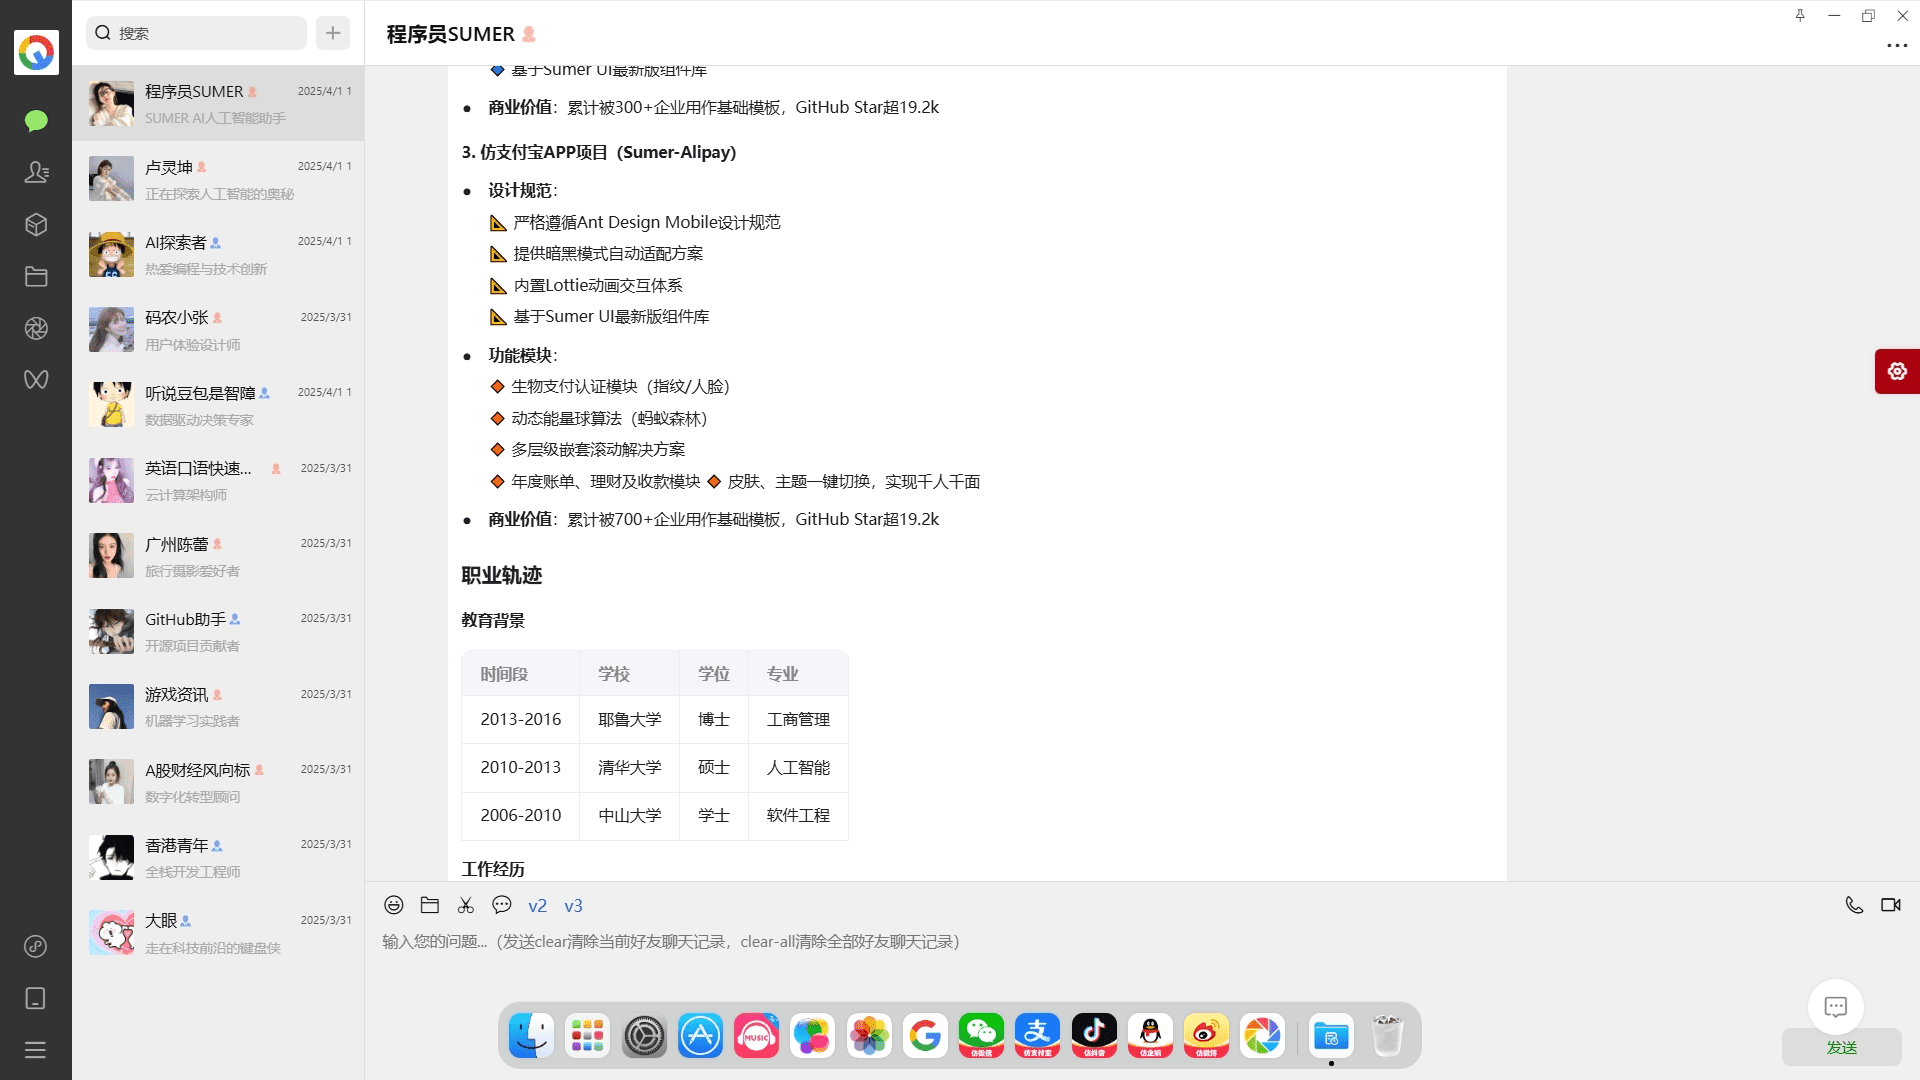This screenshot has height=1080, width=1920.
Task: Open the chat with 香港青年
Action: pos(218,857)
